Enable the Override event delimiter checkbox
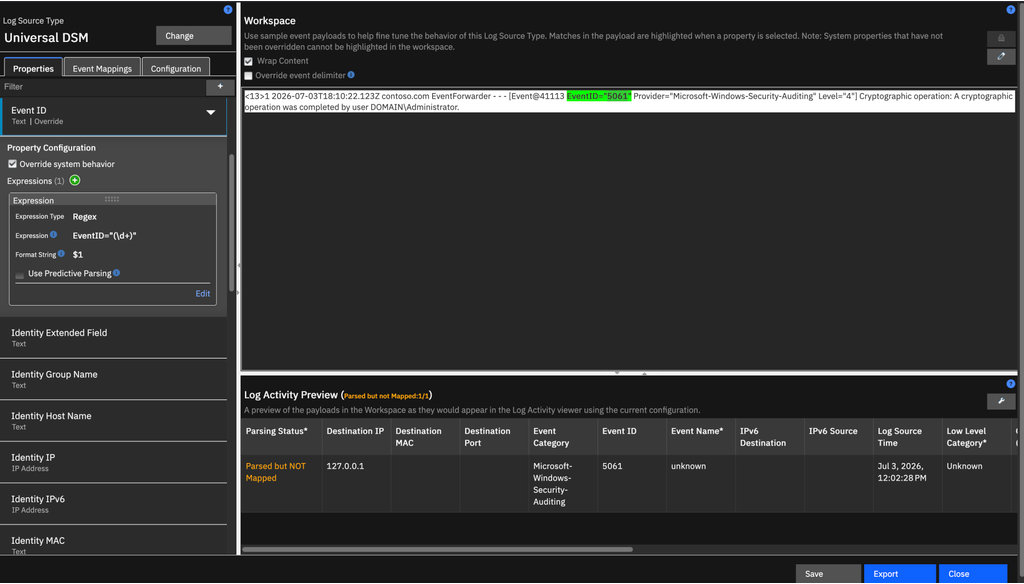 (248, 76)
